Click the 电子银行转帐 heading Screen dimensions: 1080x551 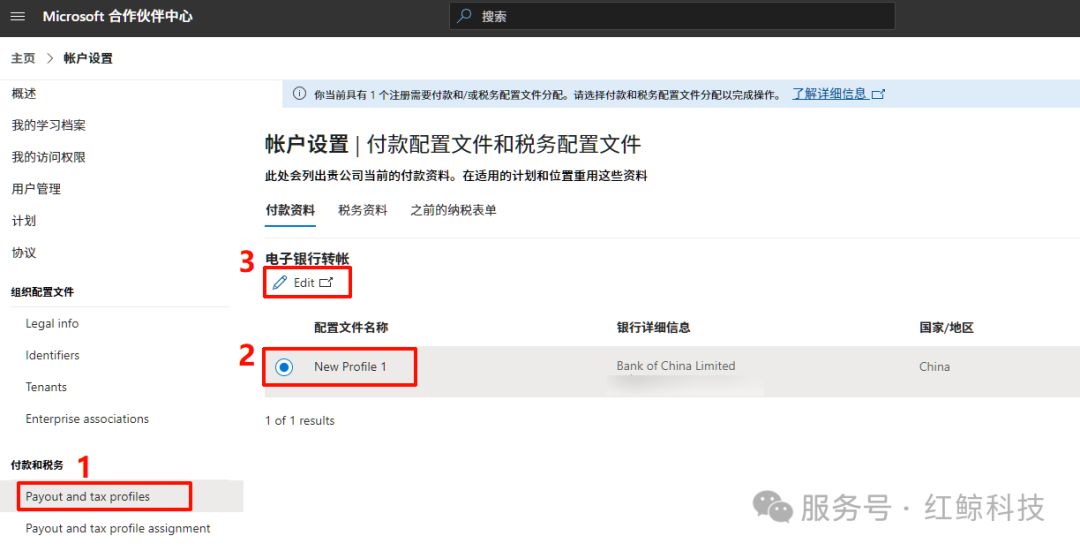click(307, 259)
